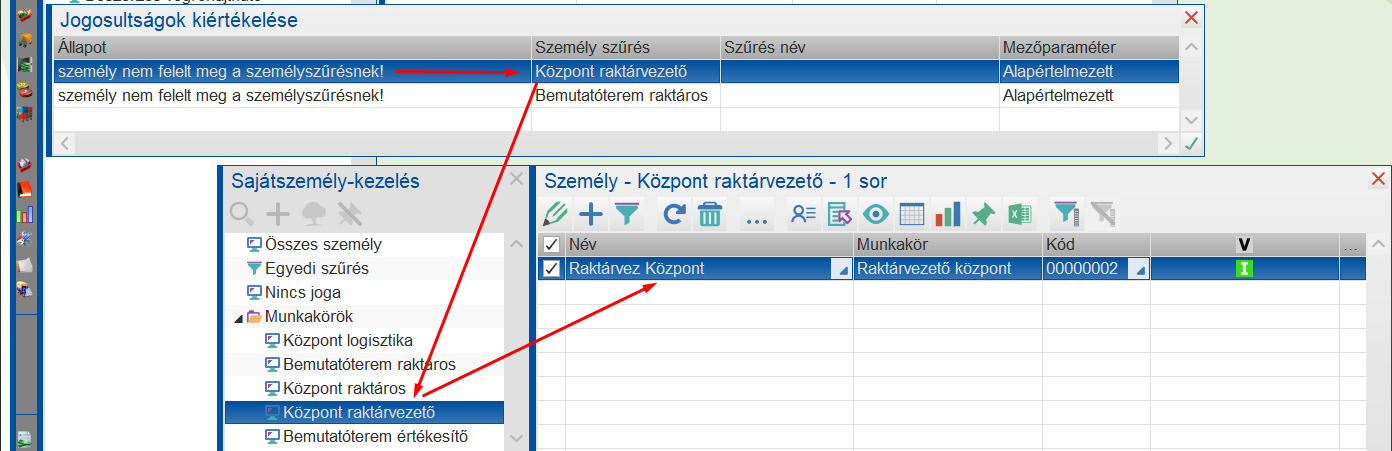Viewport: 1392px width, 451px height.
Task: Click the search magnifier in Sajátszemély-kezelés
Action: [242, 213]
